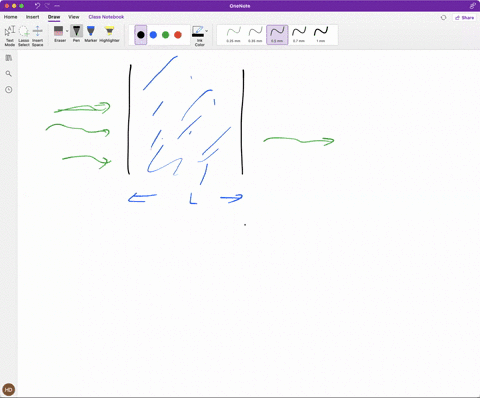Set pen thickness to 1 mm
This screenshot has height=398, width=480.
[321, 35]
